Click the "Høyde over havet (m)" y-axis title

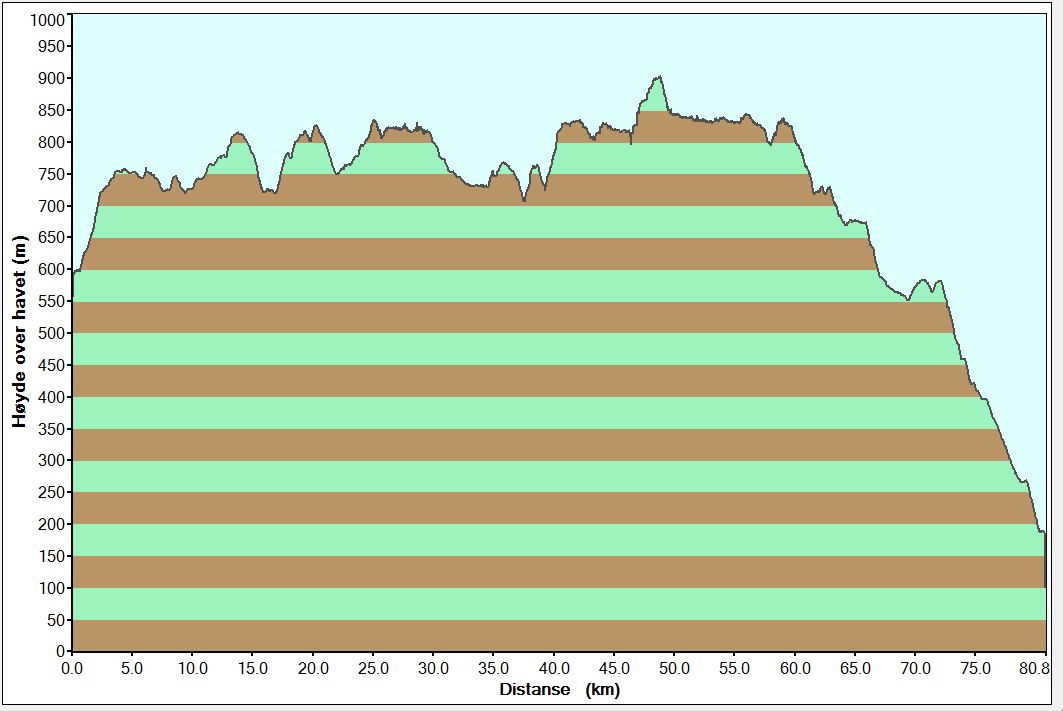[19, 331]
